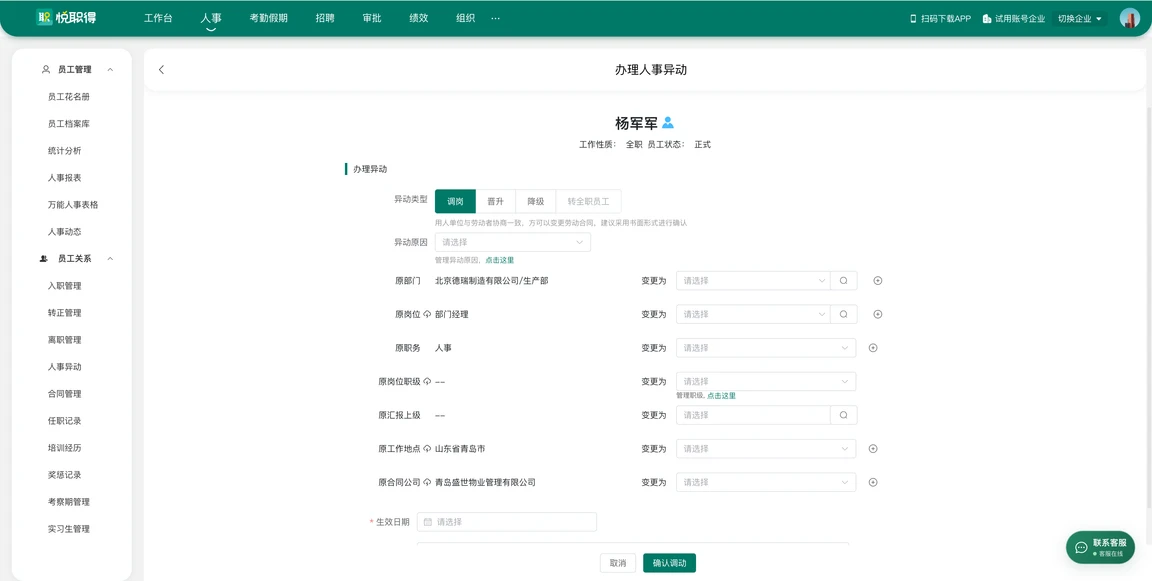
Task: Open position search via magnifier icon in 原岗位 row
Action: 843,314
